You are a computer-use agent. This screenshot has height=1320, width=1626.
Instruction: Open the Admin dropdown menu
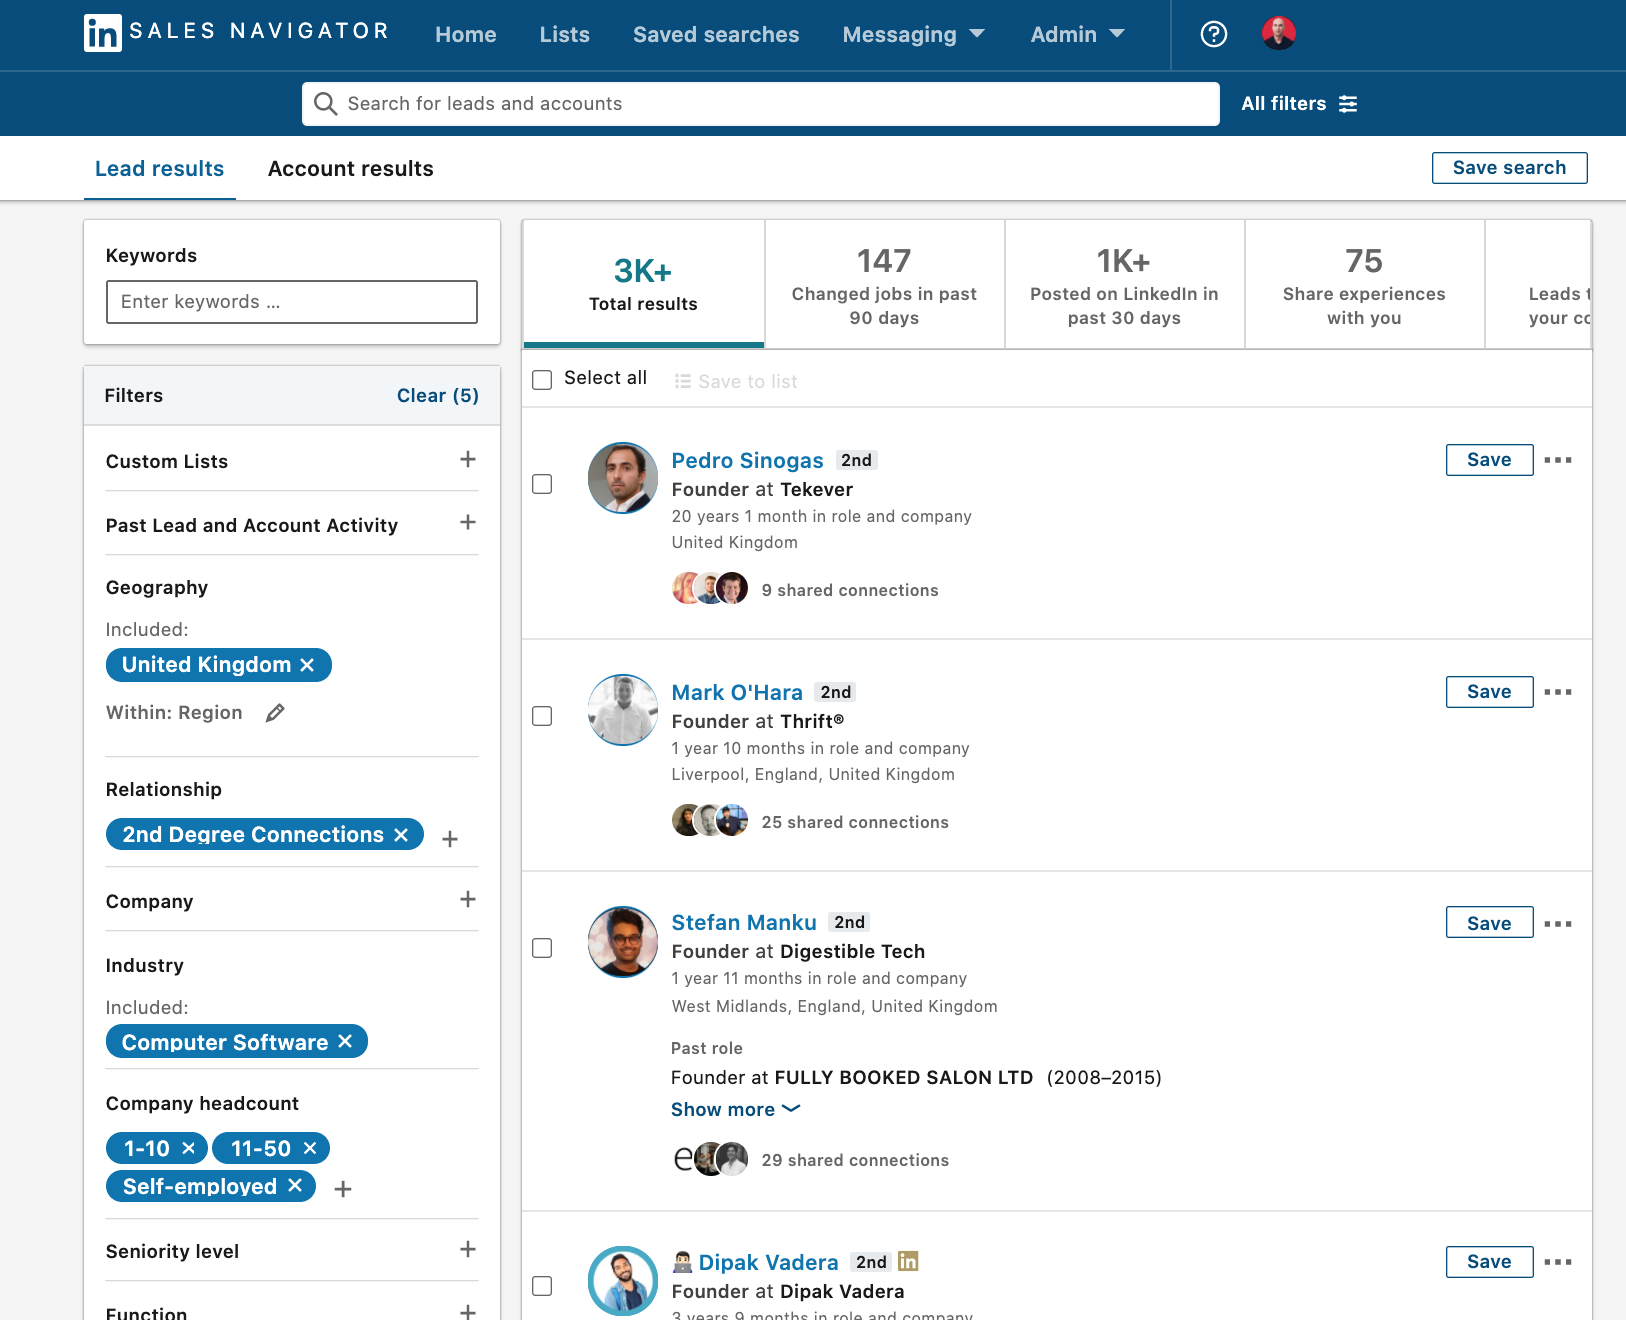[1078, 34]
